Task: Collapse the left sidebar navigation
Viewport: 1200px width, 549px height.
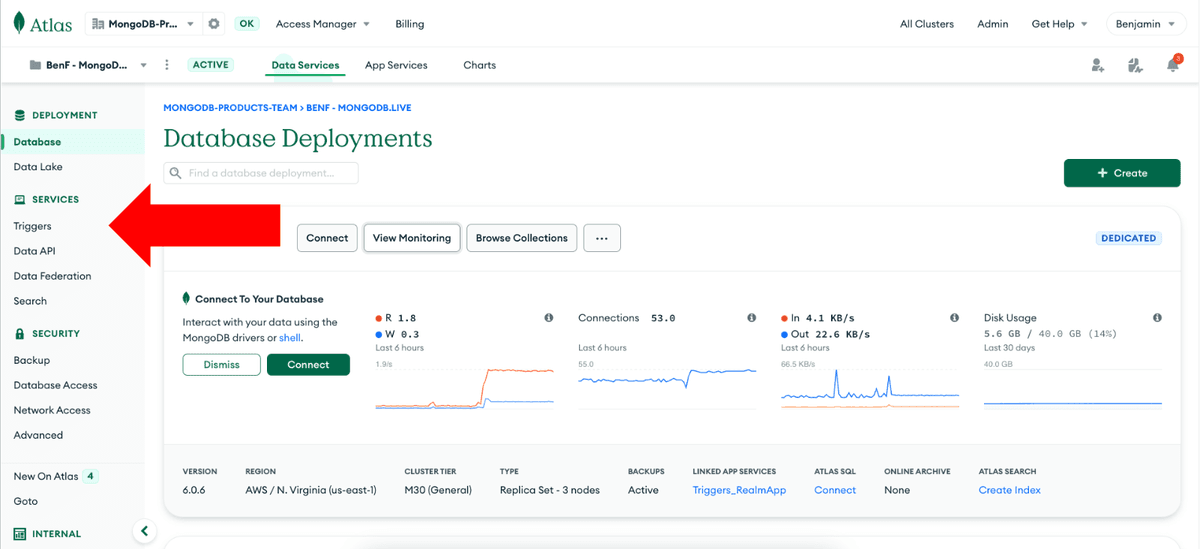Action: point(144,531)
